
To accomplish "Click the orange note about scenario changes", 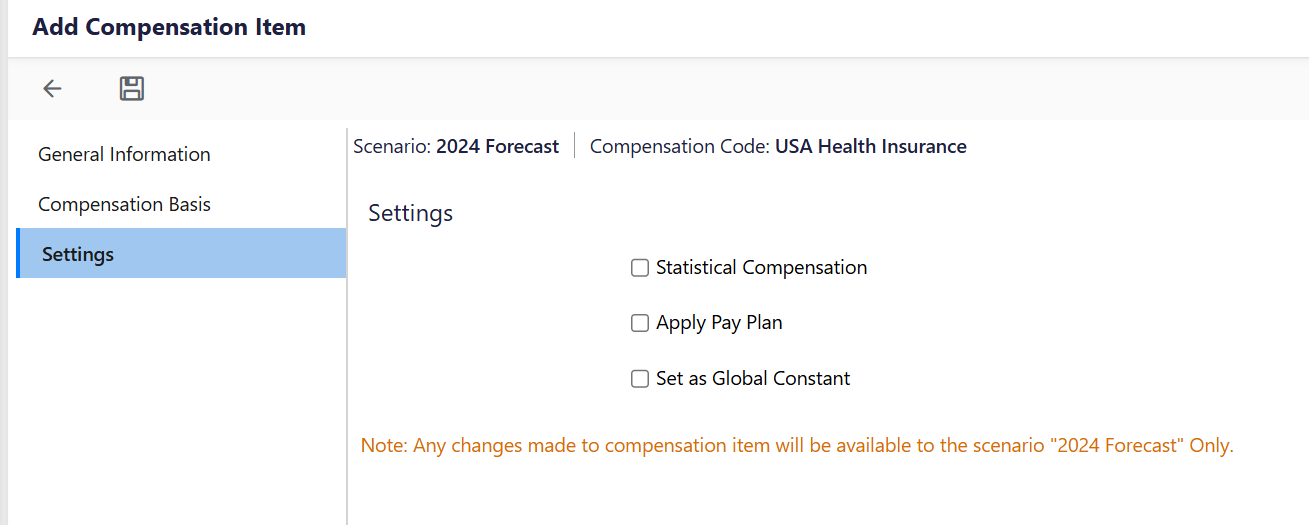I will click(x=797, y=445).
